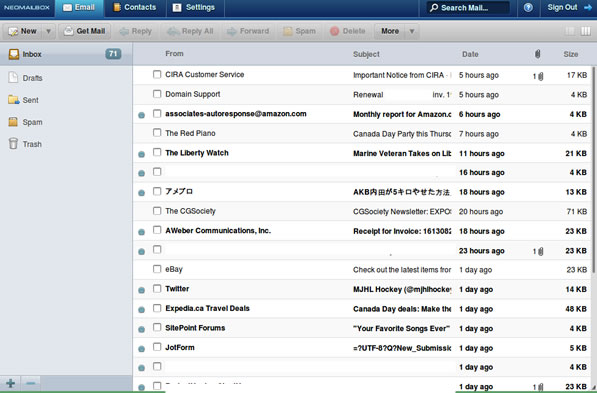Open CGSociety Newsletter subject line

pyautogui.click(x=402, y=212)
